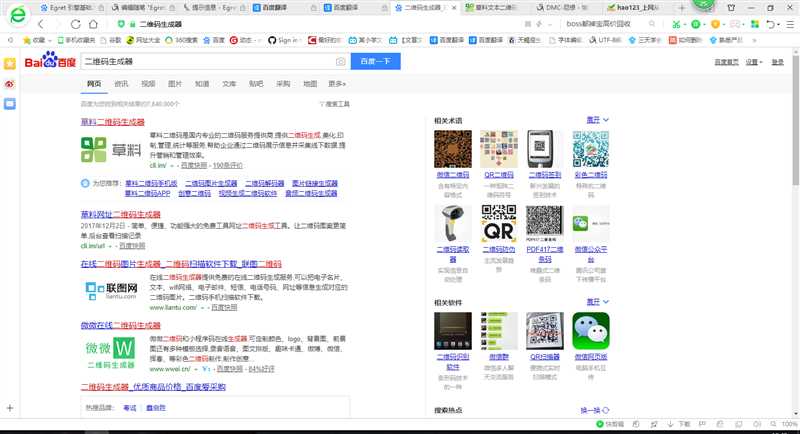
Task: Open the GitHub Sign in bookmark
Action: point(284,40)
